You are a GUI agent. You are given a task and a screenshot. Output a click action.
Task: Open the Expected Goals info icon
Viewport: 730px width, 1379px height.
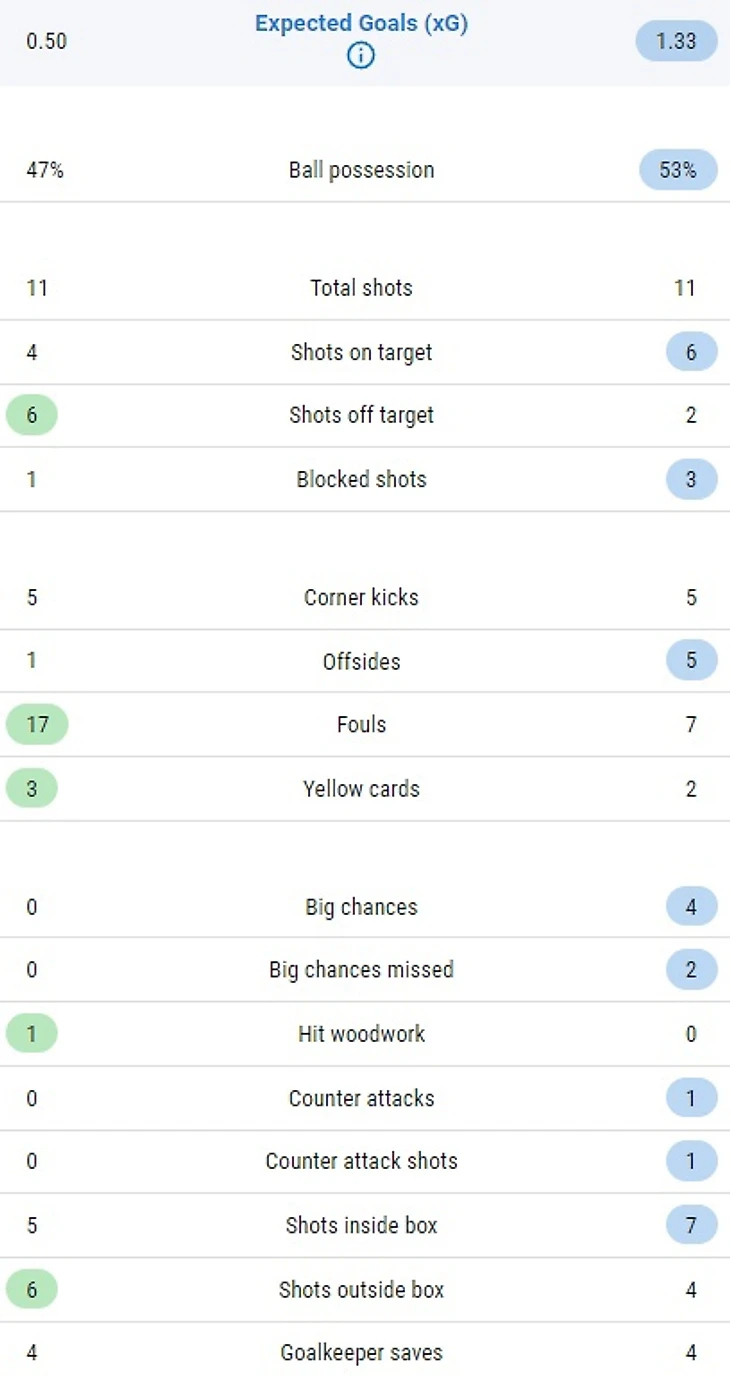tap(361, 56)
